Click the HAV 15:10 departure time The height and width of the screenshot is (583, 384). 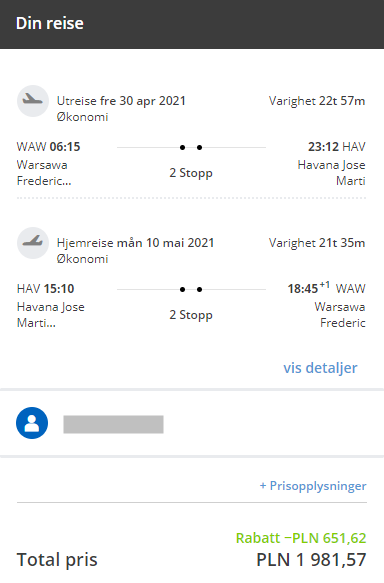(x=45, y=289)
